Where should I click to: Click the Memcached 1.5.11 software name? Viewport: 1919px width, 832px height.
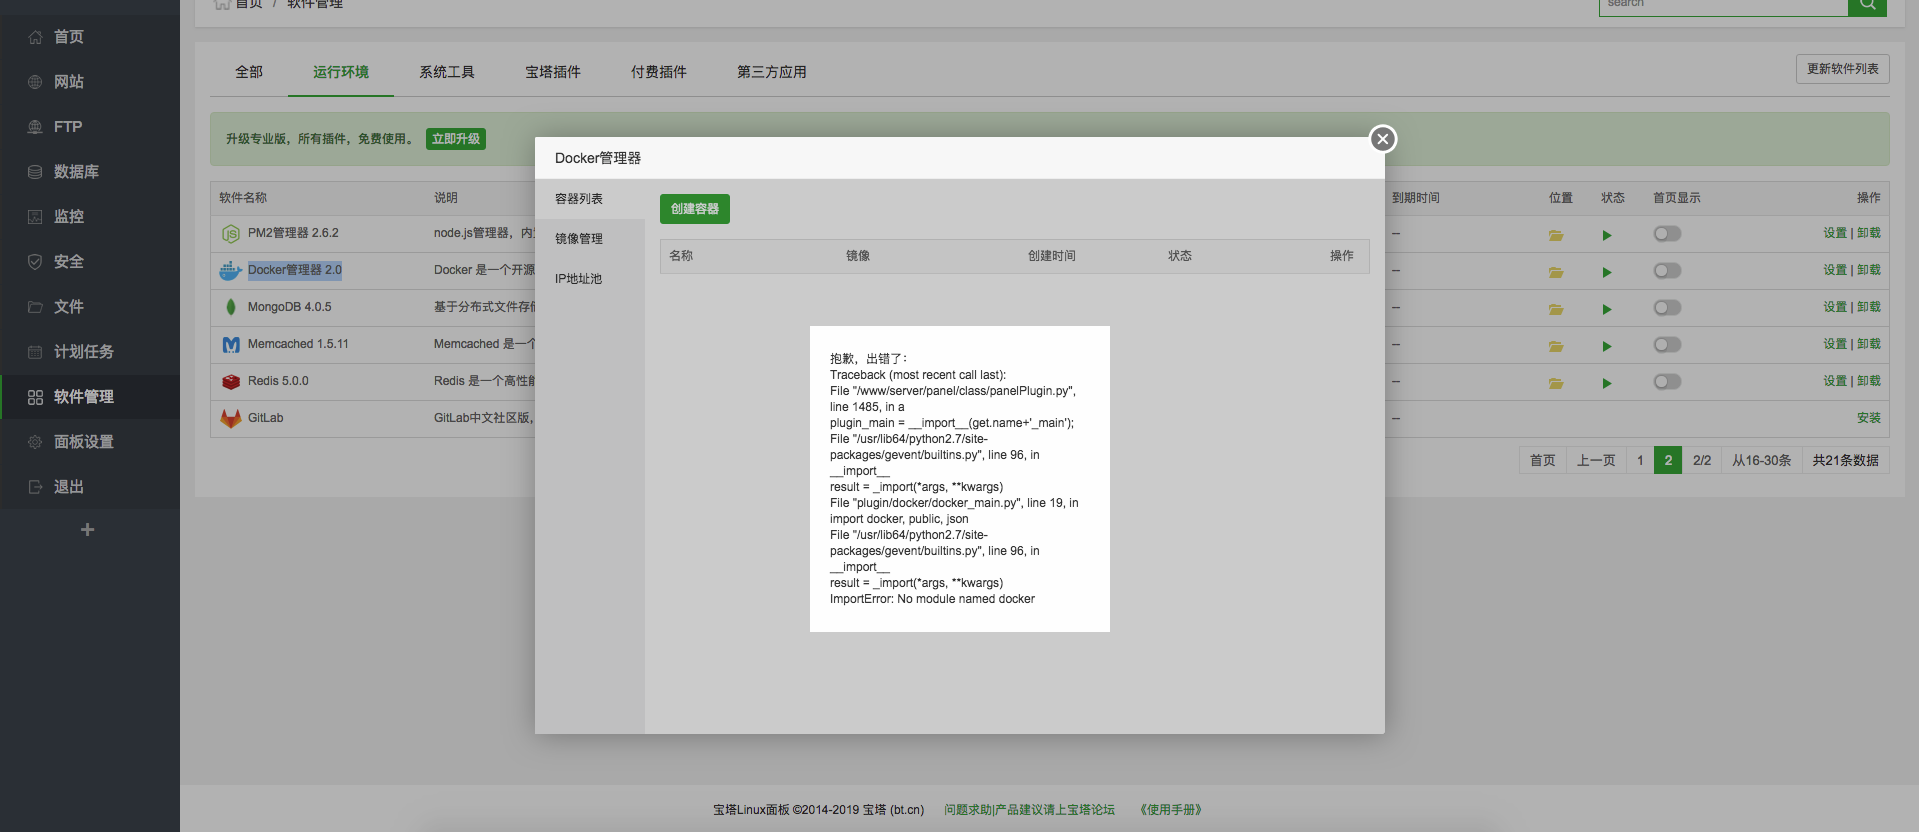[298, 344]
